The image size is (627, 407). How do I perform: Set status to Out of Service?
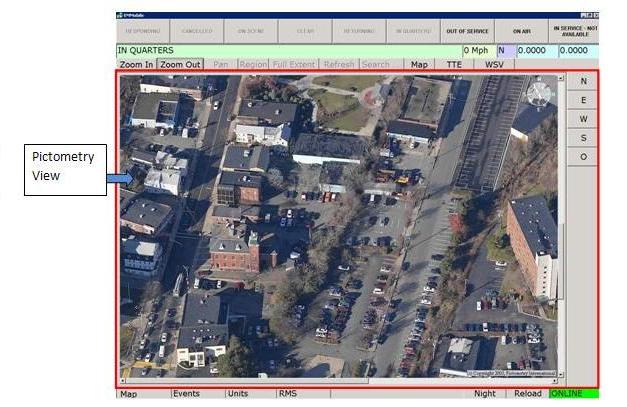[467, 31]
